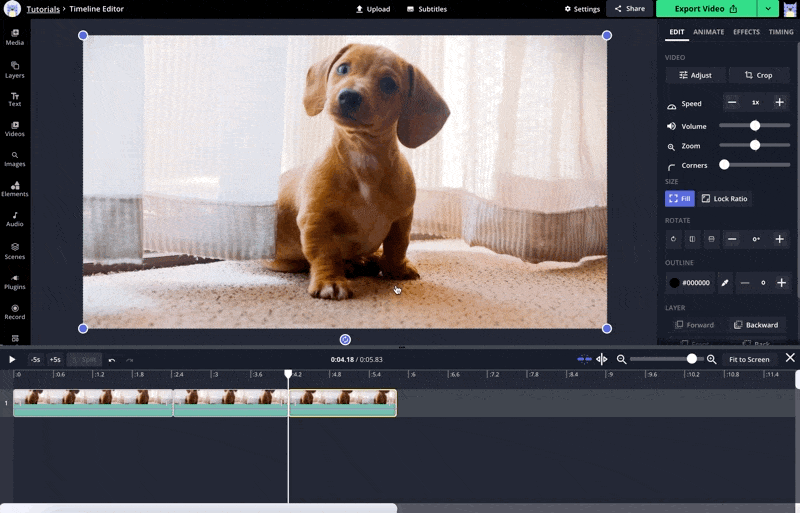The width and height of the screenshot is (800, 513).
Task: Zoom in on the timeline
Action: click(x=712, y=359)
